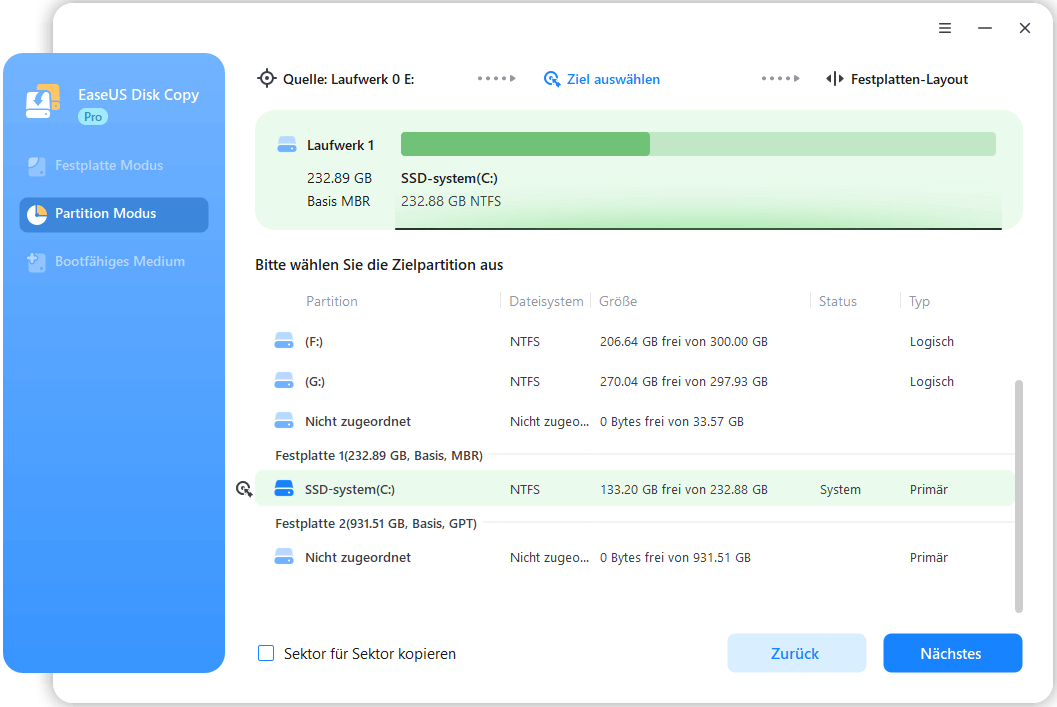The height and width of the screenshot is (707, 1057).
Task: Click 'Basis MBR' under Laufwerk 1
Action: coord(338,201)
